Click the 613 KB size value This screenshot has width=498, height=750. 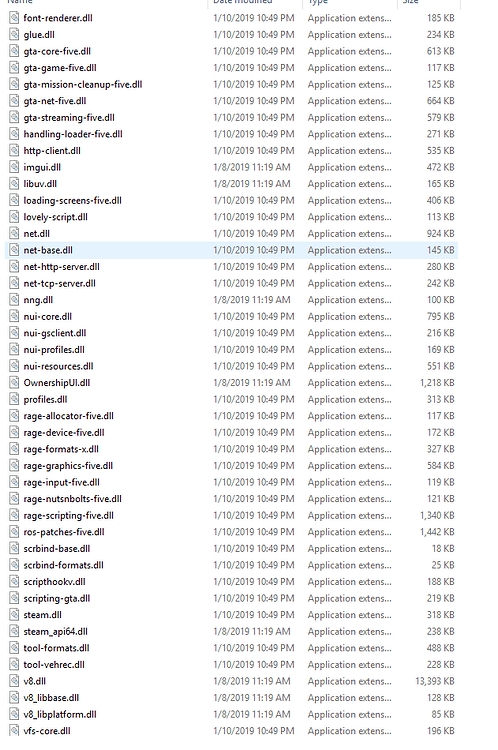(x=441, y=51)
